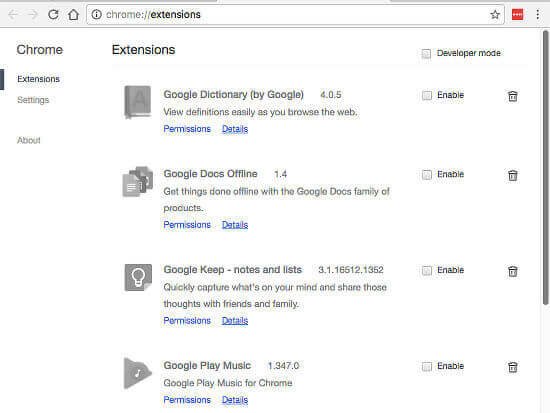Check Enable for Google Keep

tap(427, 271)
